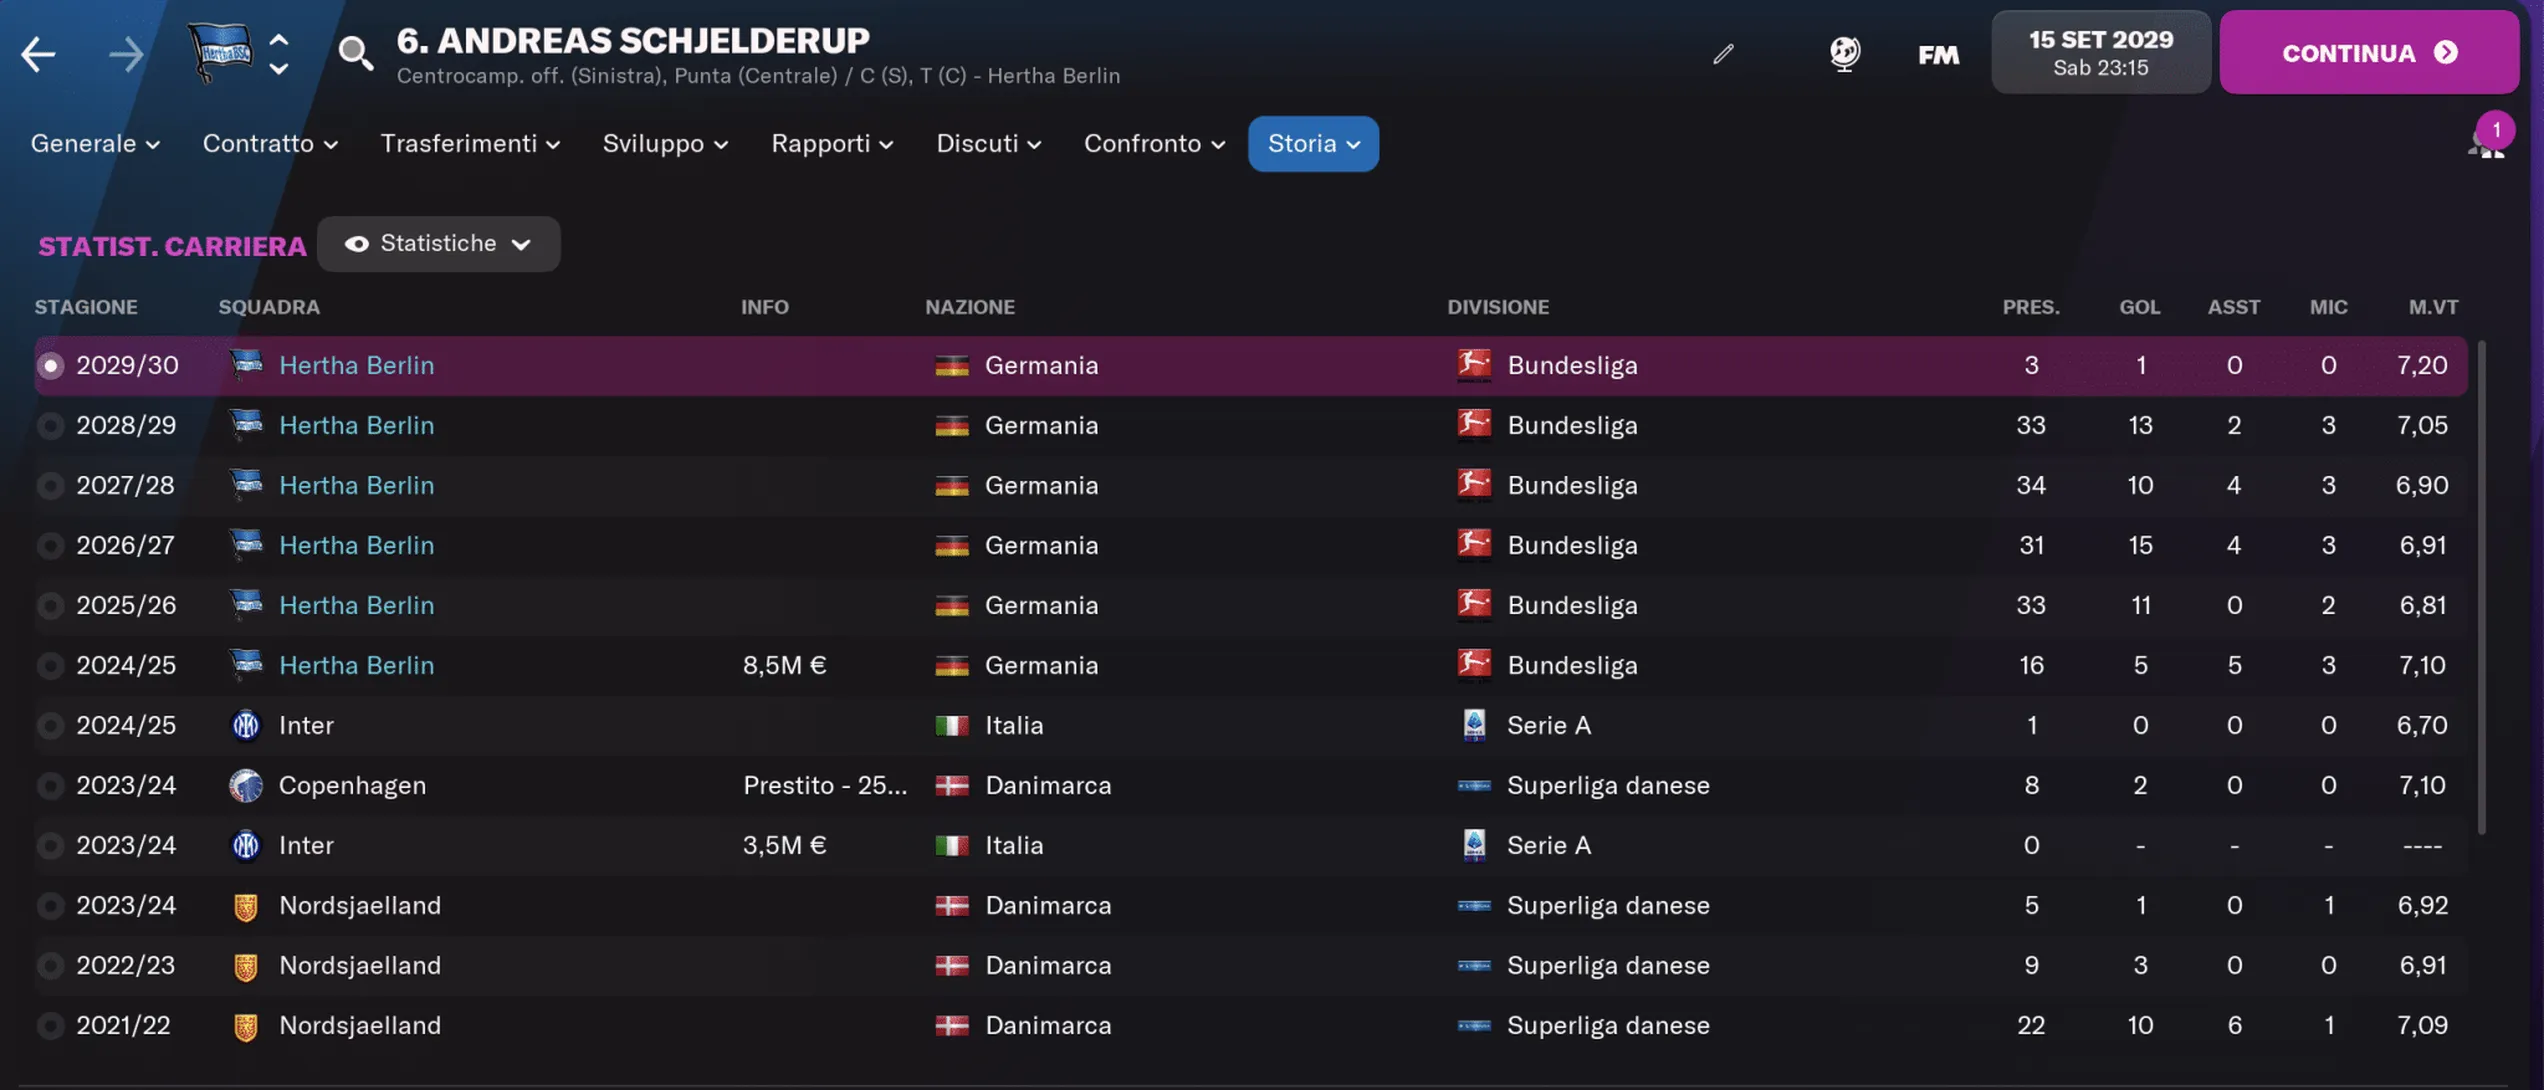The image size is (2544, 1090).
Task: Open the Sviluppo dropdown menu
Action: tap(664, 143)
